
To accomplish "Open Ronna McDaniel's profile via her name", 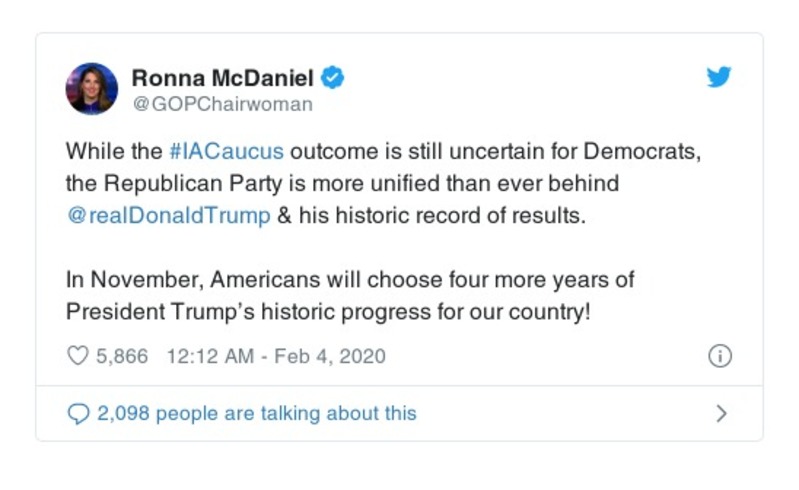I will (222, 78).
